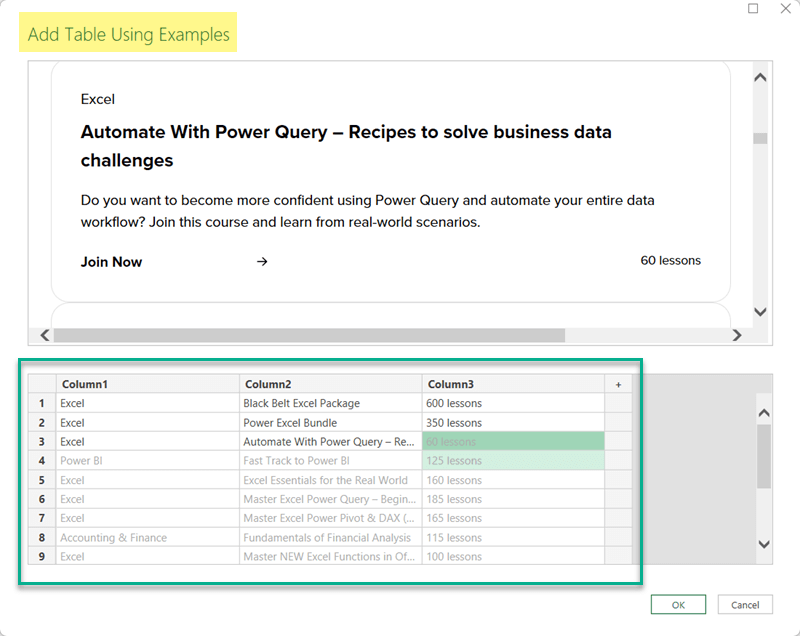
Task: Click the 'Excel' cell in row 9
Action: point(147,556)
